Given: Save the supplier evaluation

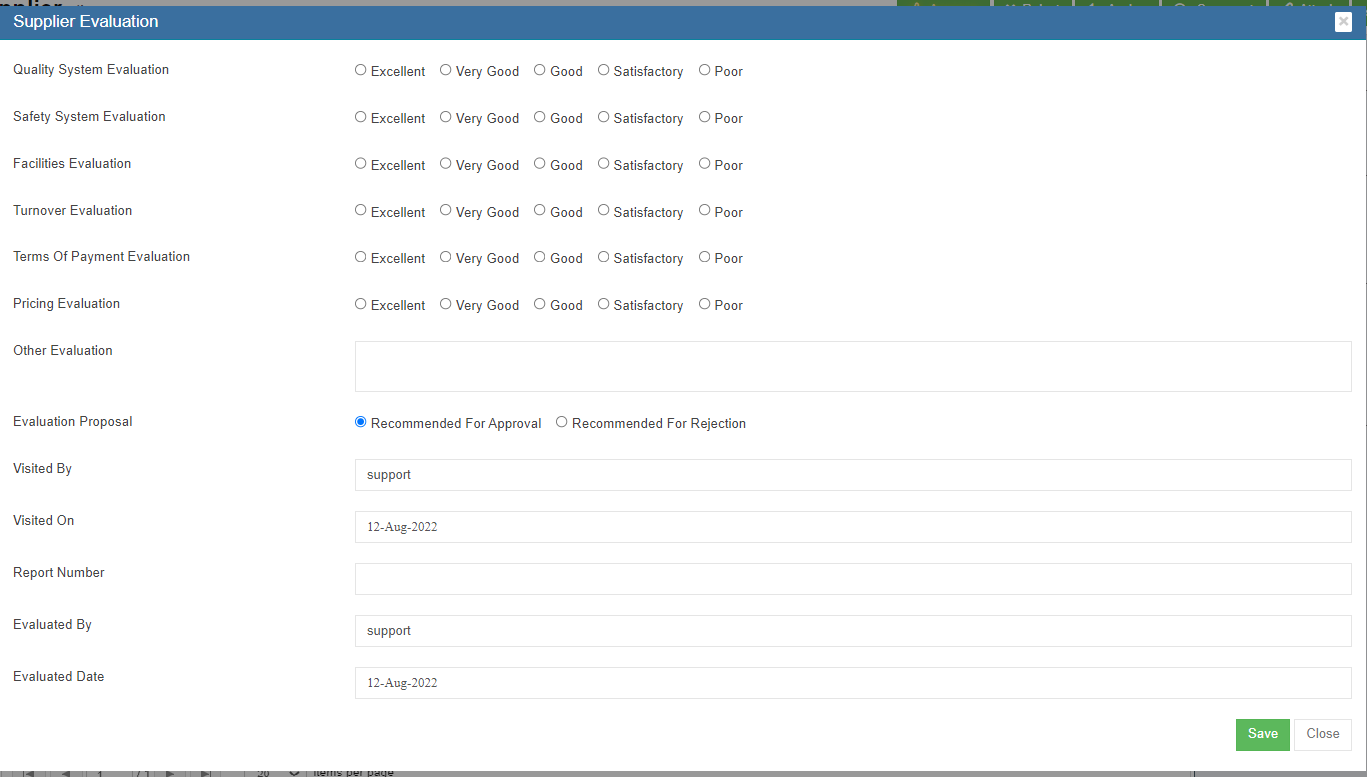Looking at the screenshot, I should [x=1262, y=734].
